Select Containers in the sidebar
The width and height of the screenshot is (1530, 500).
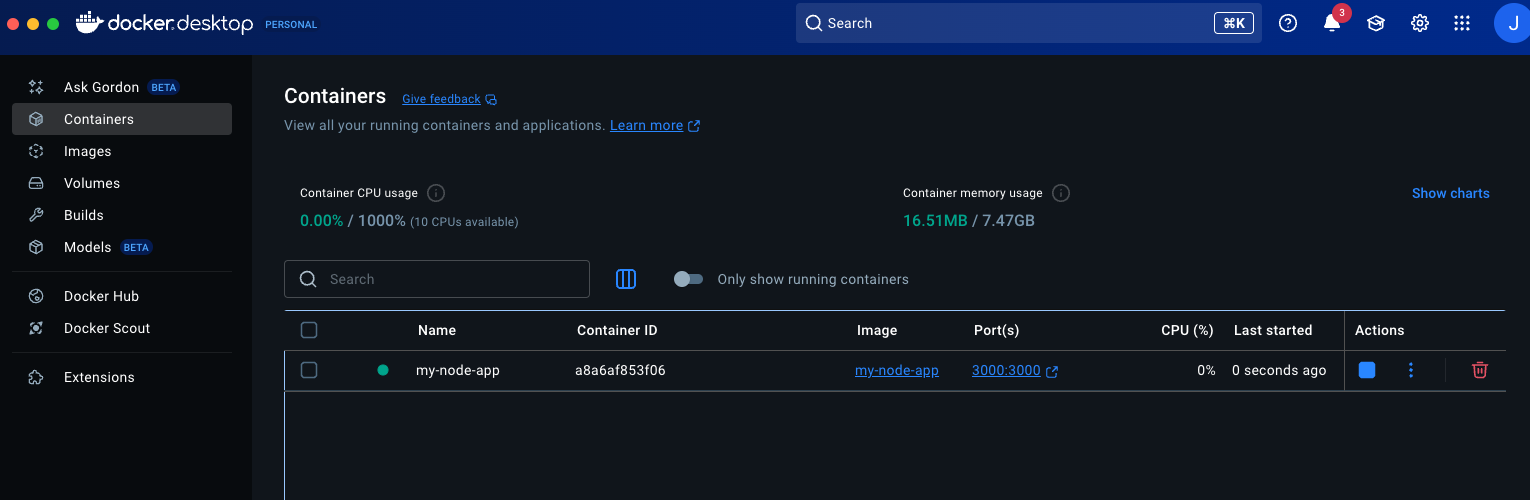pyautogui.click(x=122, y=119)
